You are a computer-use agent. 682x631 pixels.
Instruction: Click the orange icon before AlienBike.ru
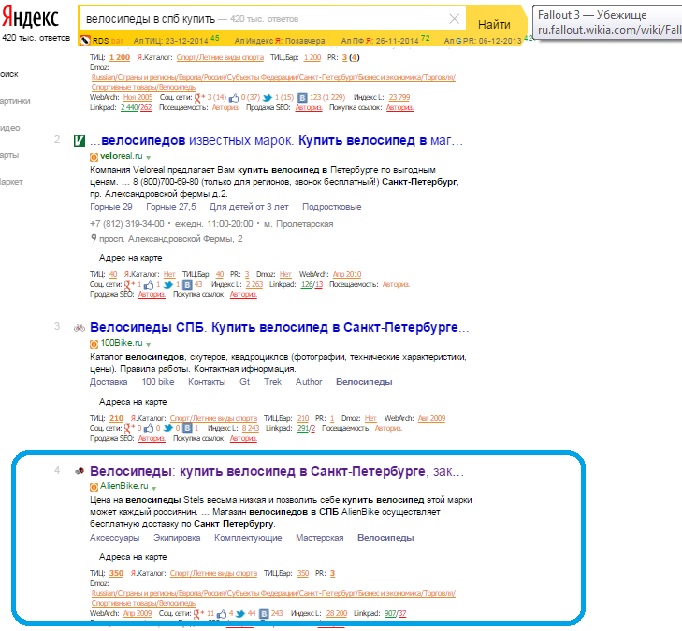94,487
